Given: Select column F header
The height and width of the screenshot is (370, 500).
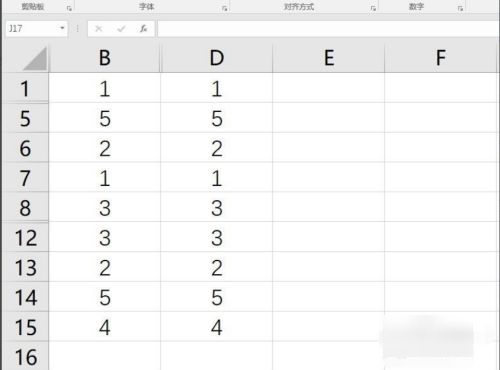Looking at the screenshot, I should click(x=441, y=58).
